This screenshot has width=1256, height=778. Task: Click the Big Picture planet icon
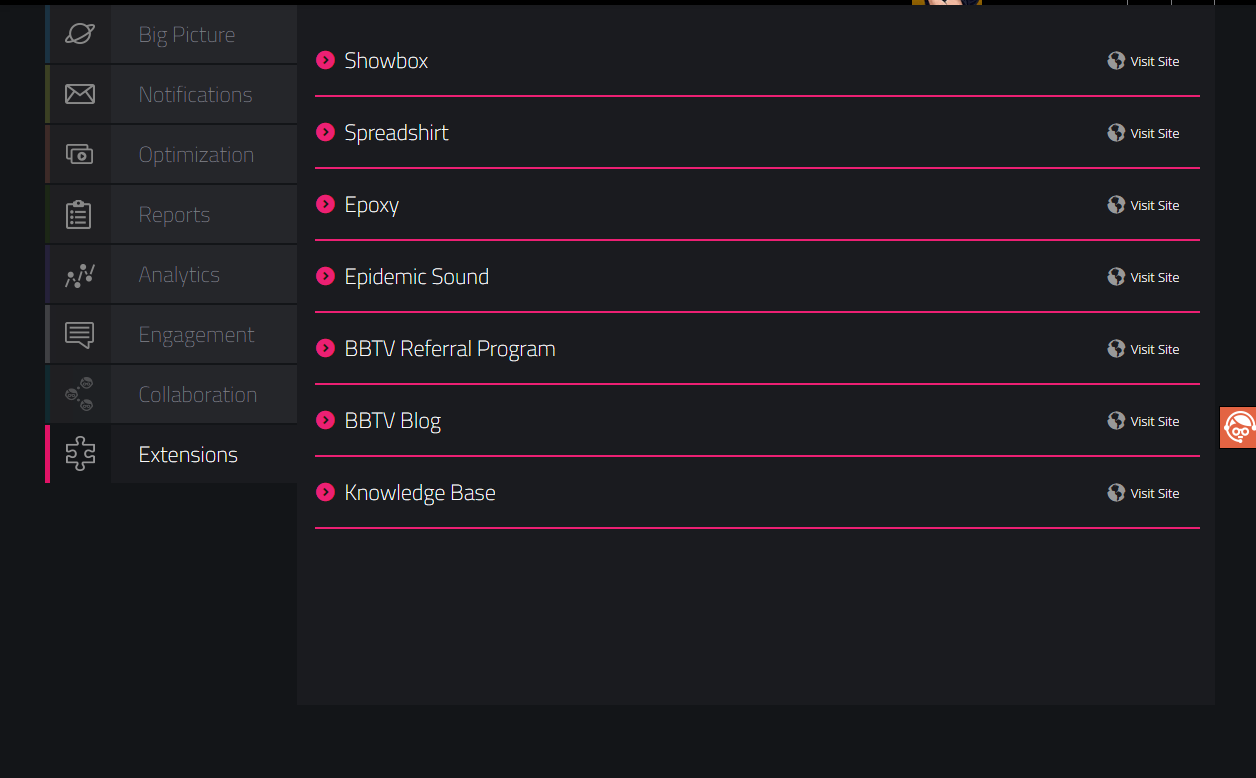coord(80,34)
